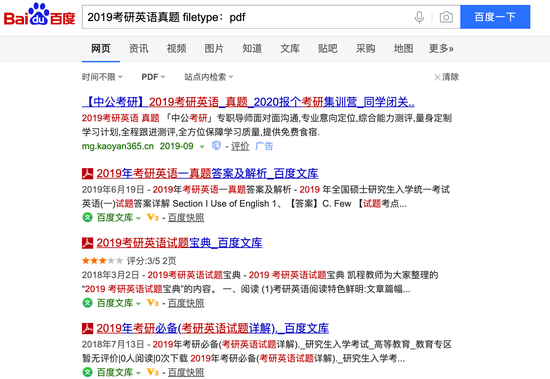The height and width of the screenshot is (379, 550).
Task: Switch to the 视频 tab
Action: point(176,48)
